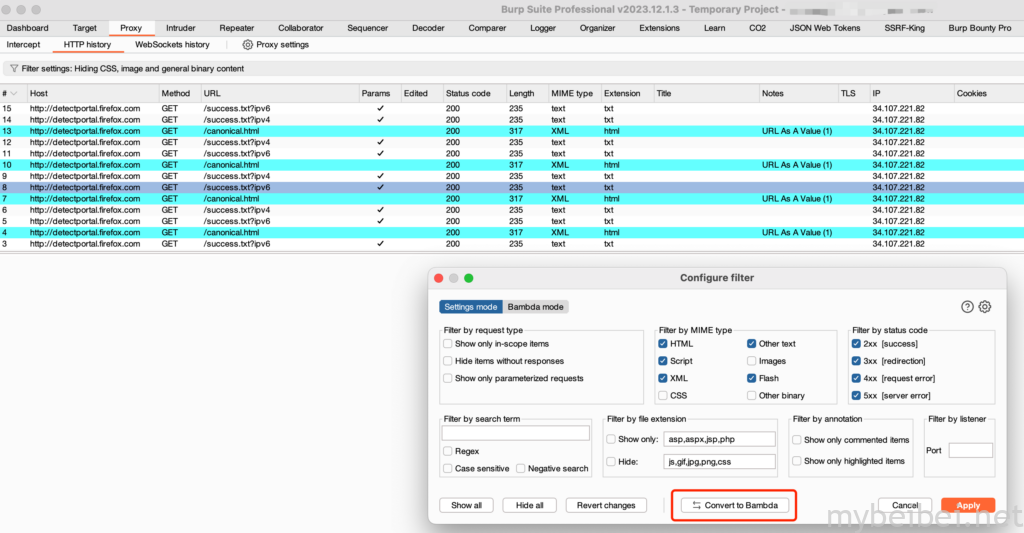Image resolution: width=1024 pixels, height=533 pixels.
Task: Click the orange Apply button
Action: click(x=967, y=505)
